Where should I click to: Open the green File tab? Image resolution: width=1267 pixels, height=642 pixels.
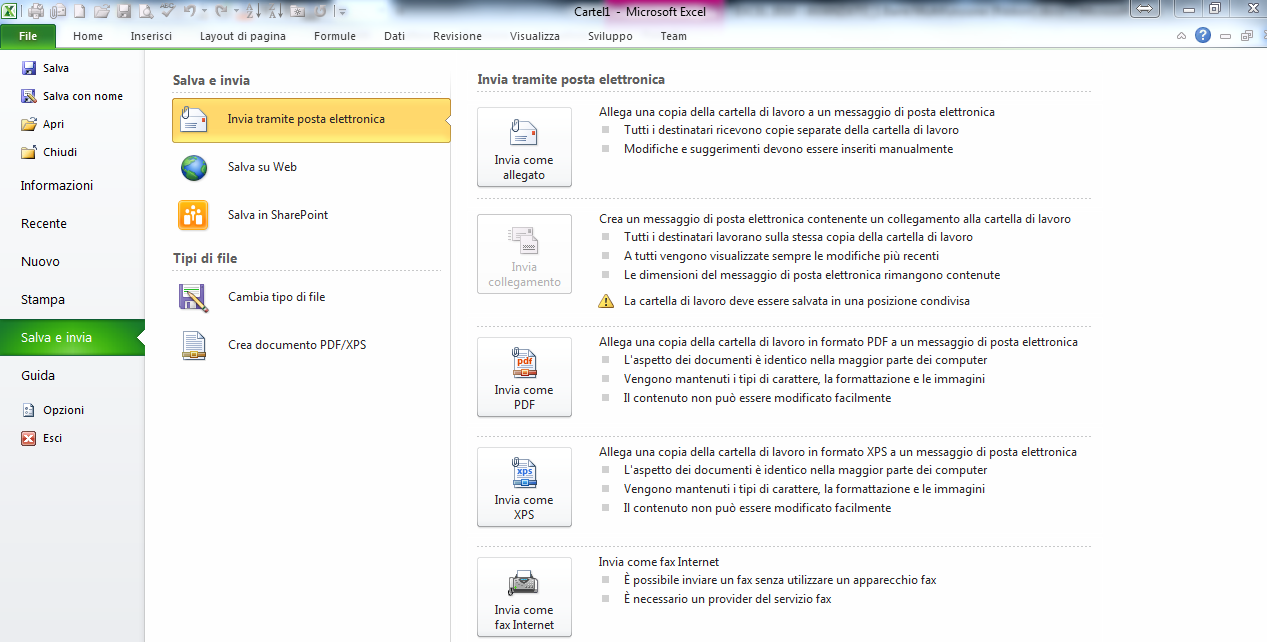coord(28,36)
